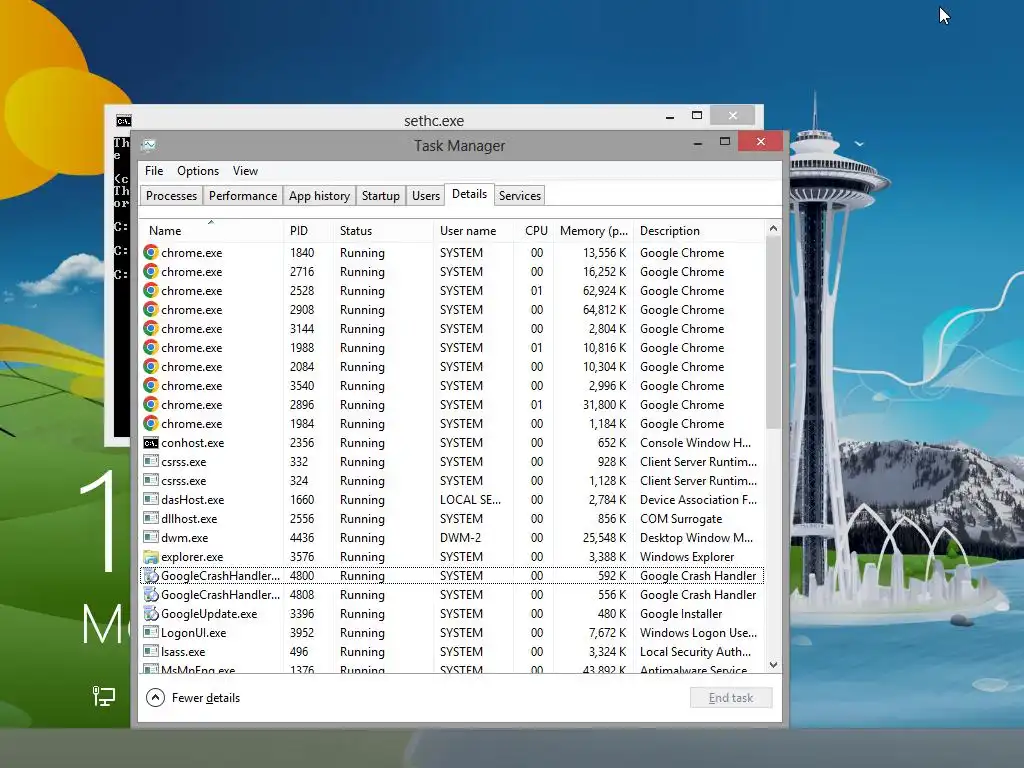This screenshot has height=768, width=1024.
Task: Click the process list vertical scrollbar thumb
Action: coord(773,333)
